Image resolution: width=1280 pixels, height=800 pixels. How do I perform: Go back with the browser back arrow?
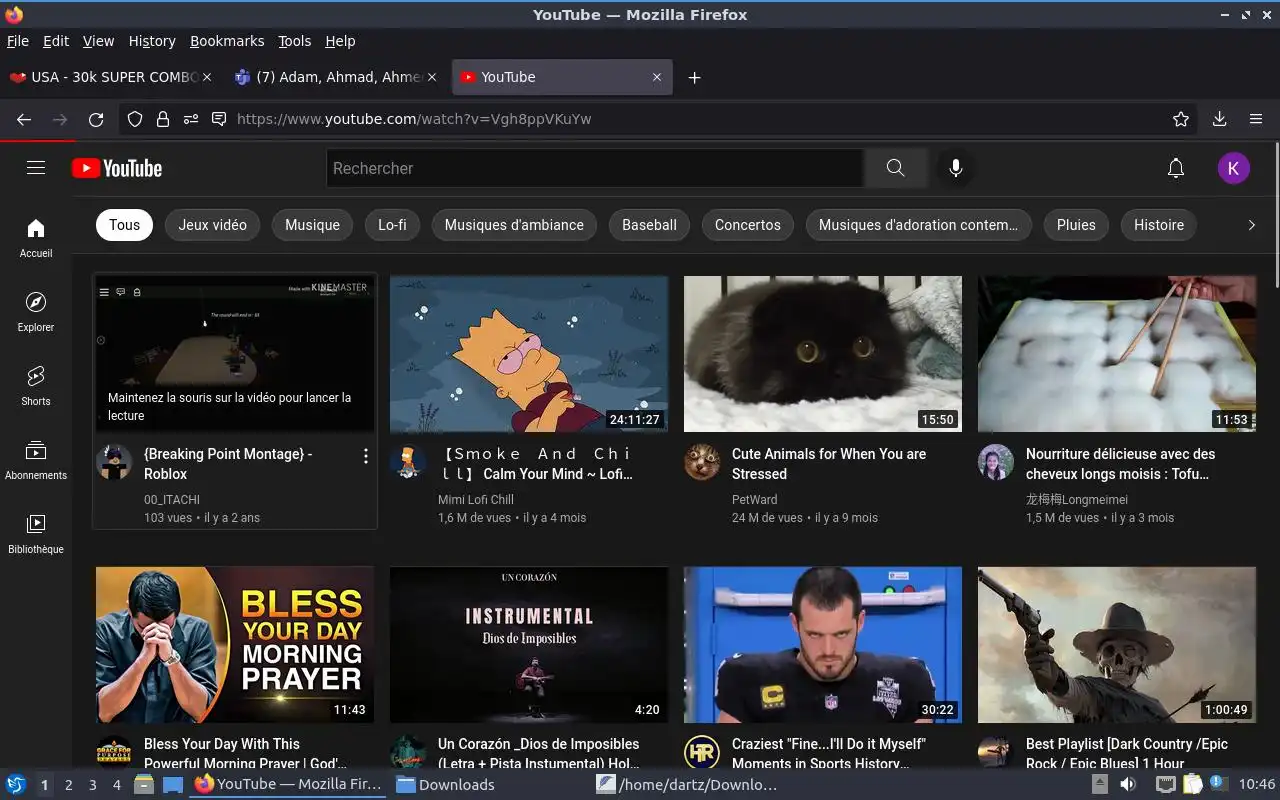coord(24,119)
